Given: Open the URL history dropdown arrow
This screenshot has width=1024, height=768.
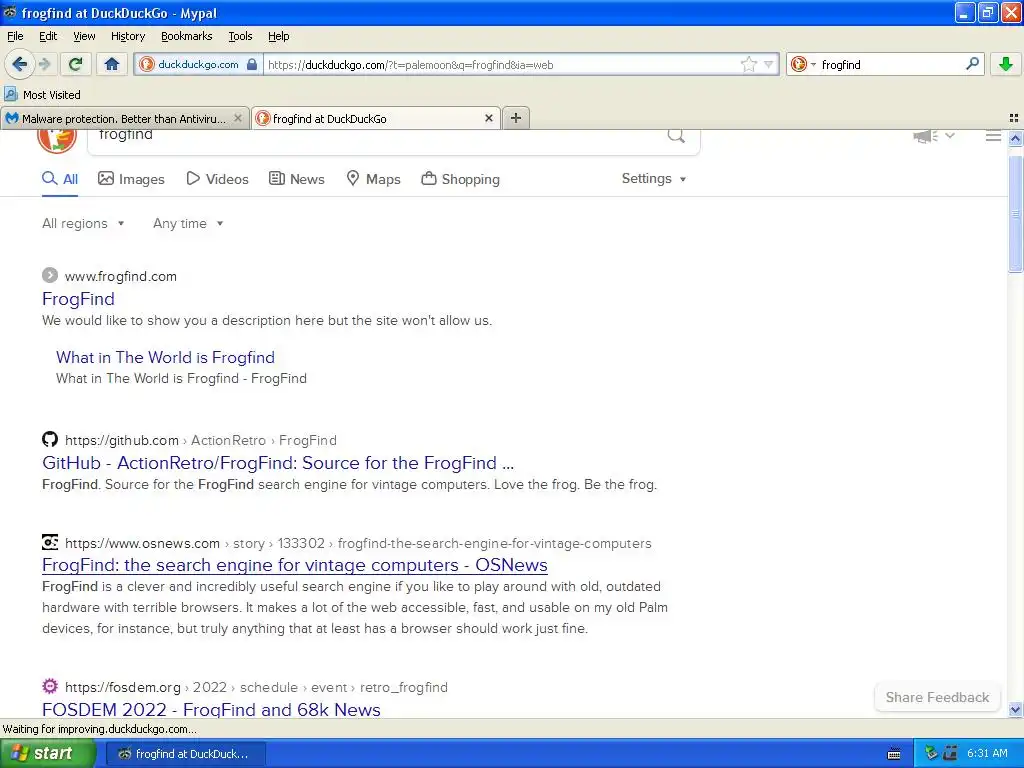Looking at the screenshot, I should click(769, 64).
